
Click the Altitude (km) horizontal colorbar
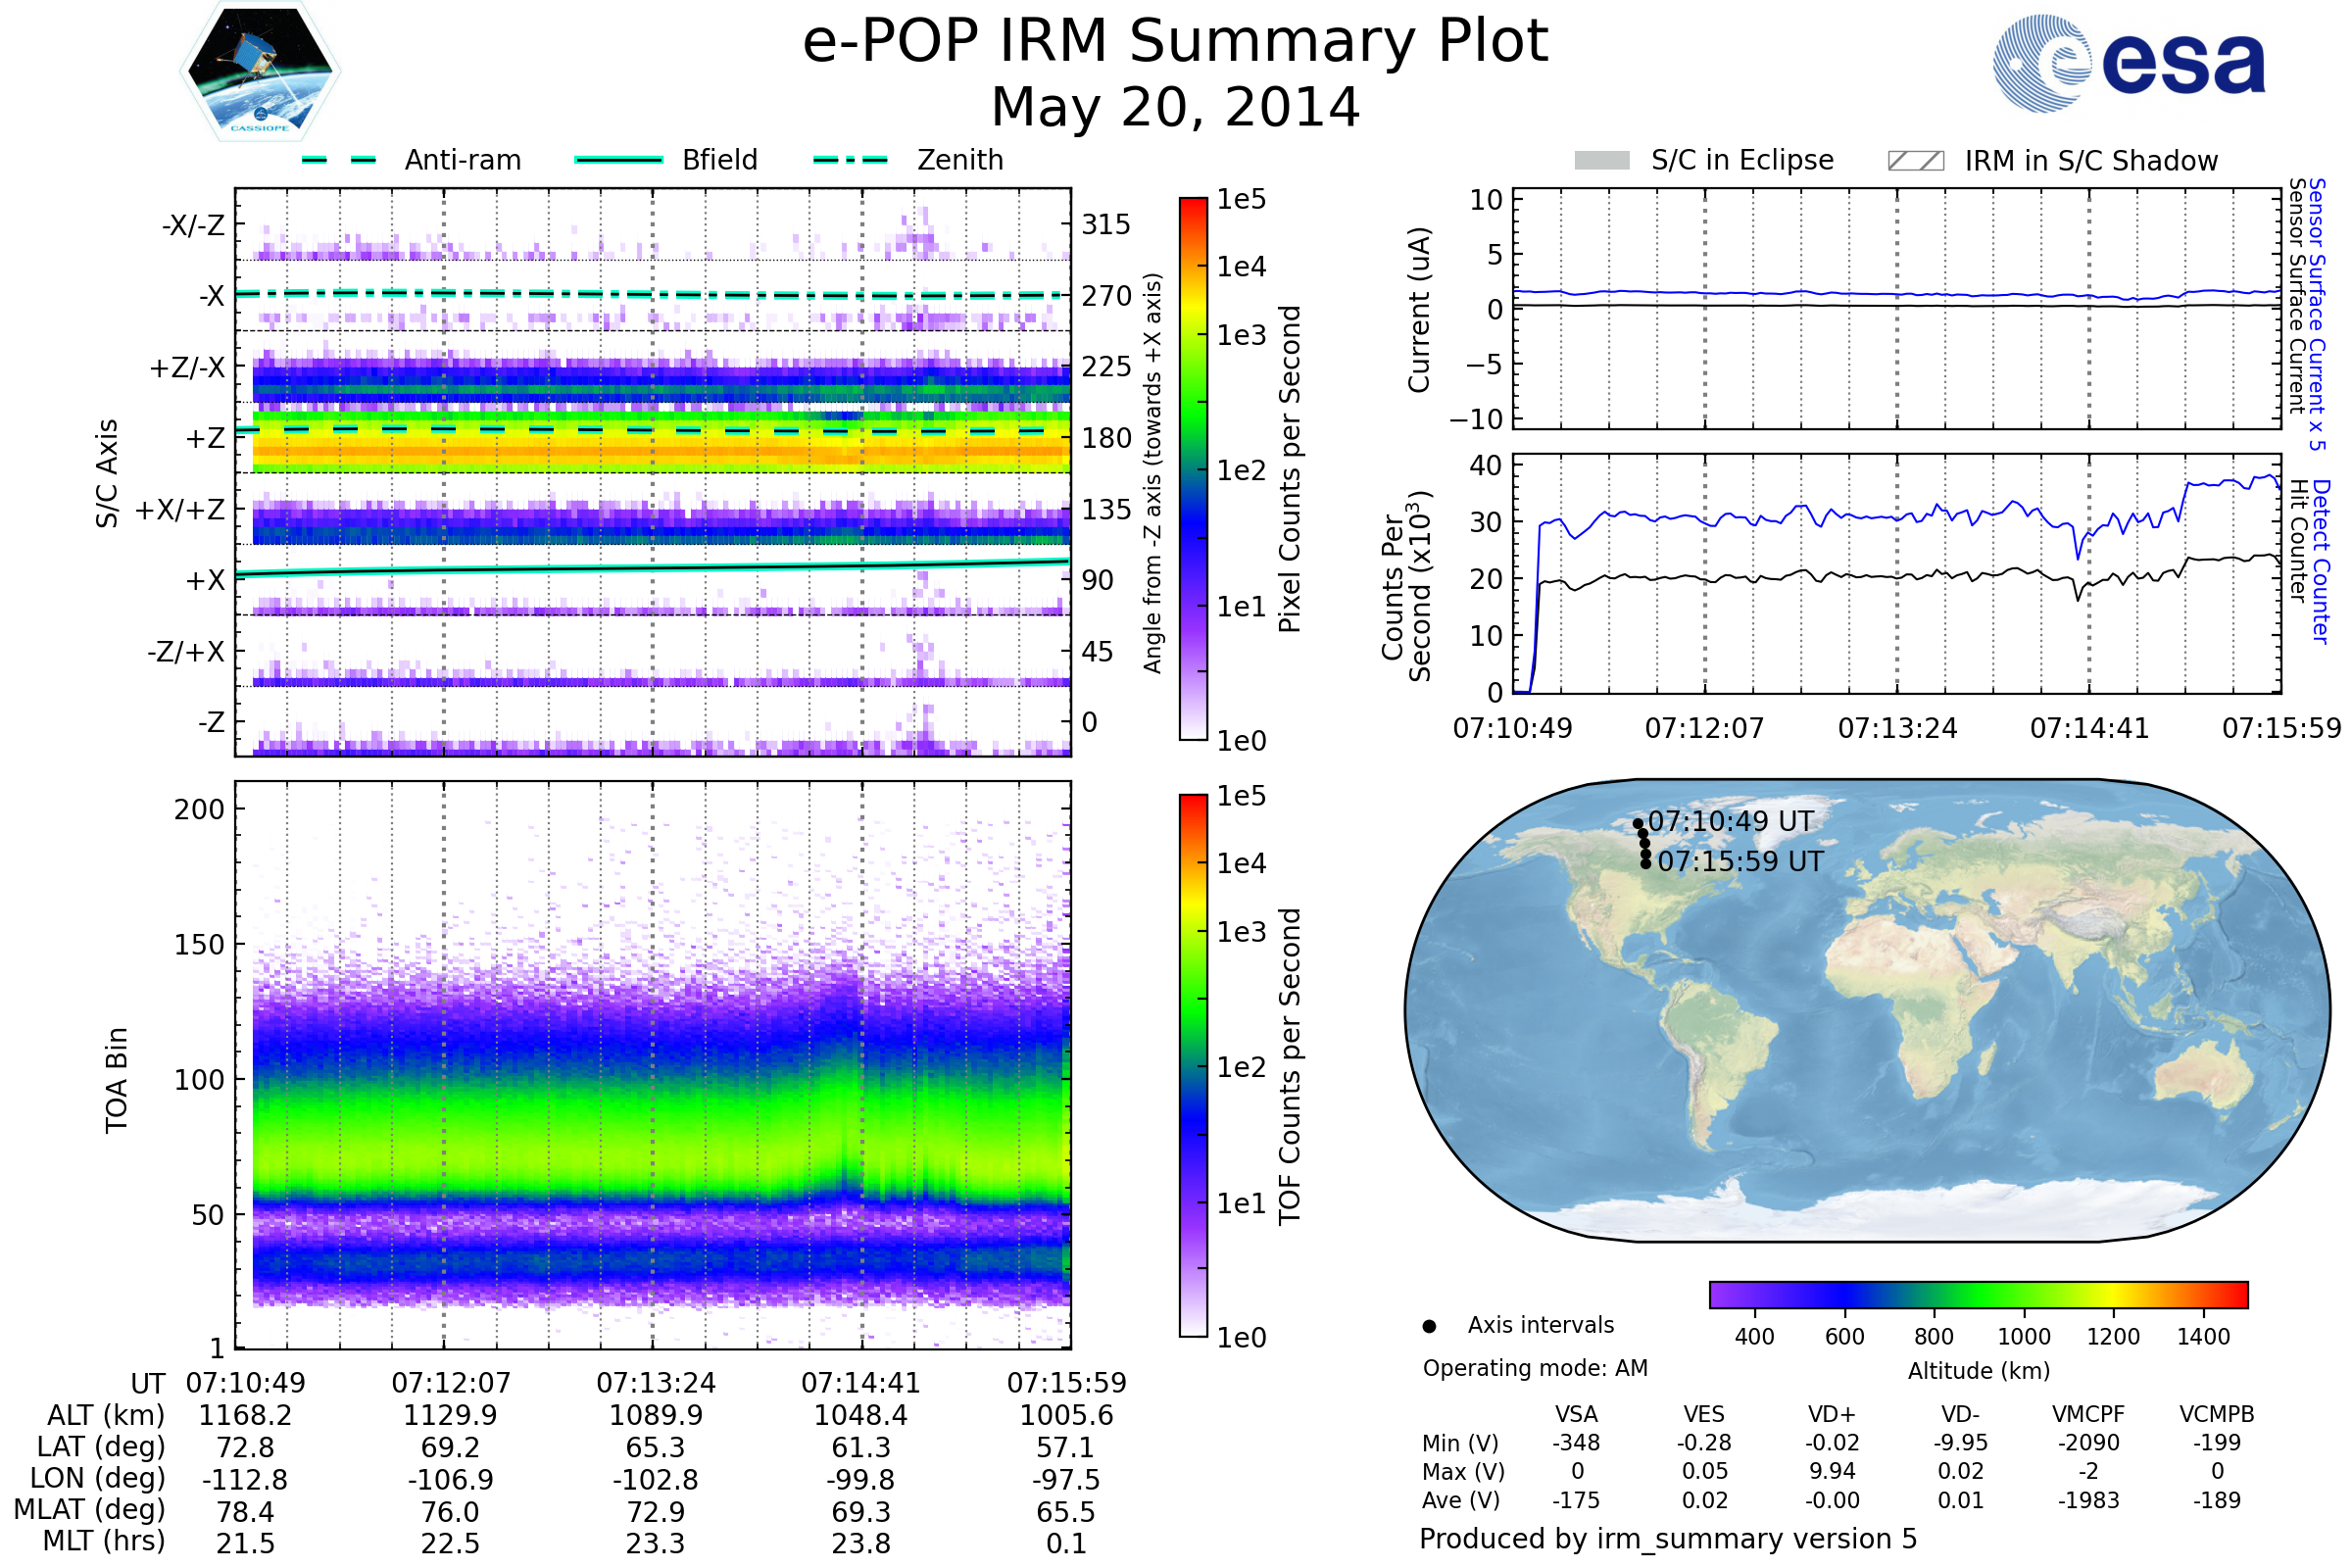(x=1978, y=1294)
